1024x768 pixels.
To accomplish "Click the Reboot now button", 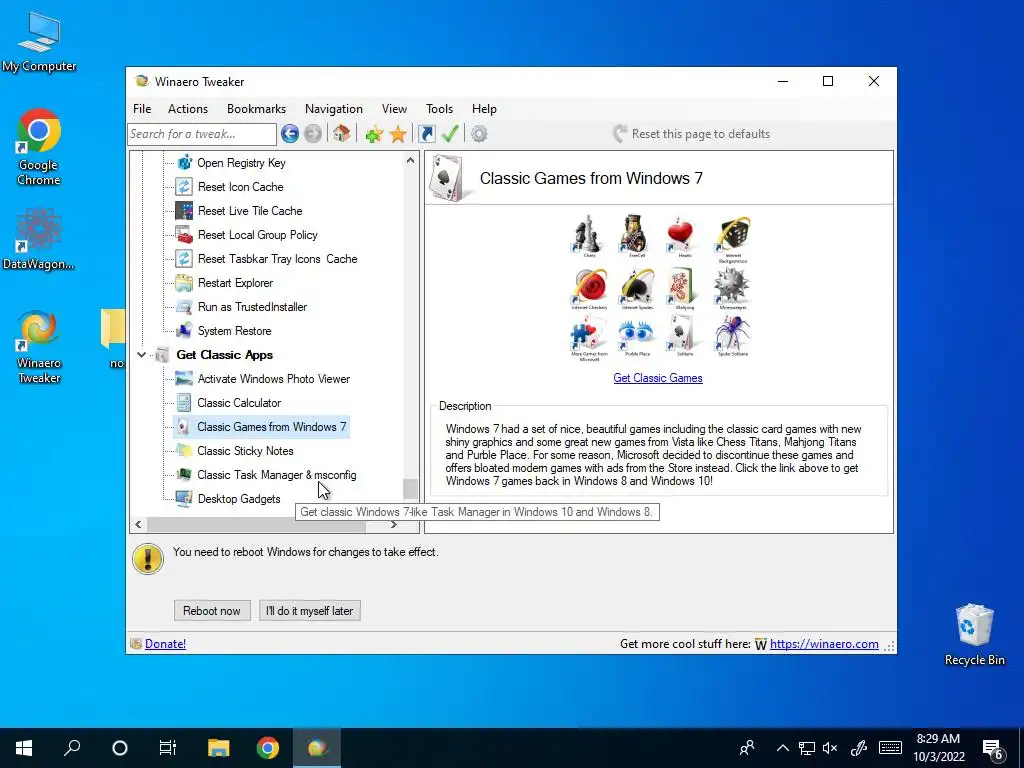I will (212, 611).
